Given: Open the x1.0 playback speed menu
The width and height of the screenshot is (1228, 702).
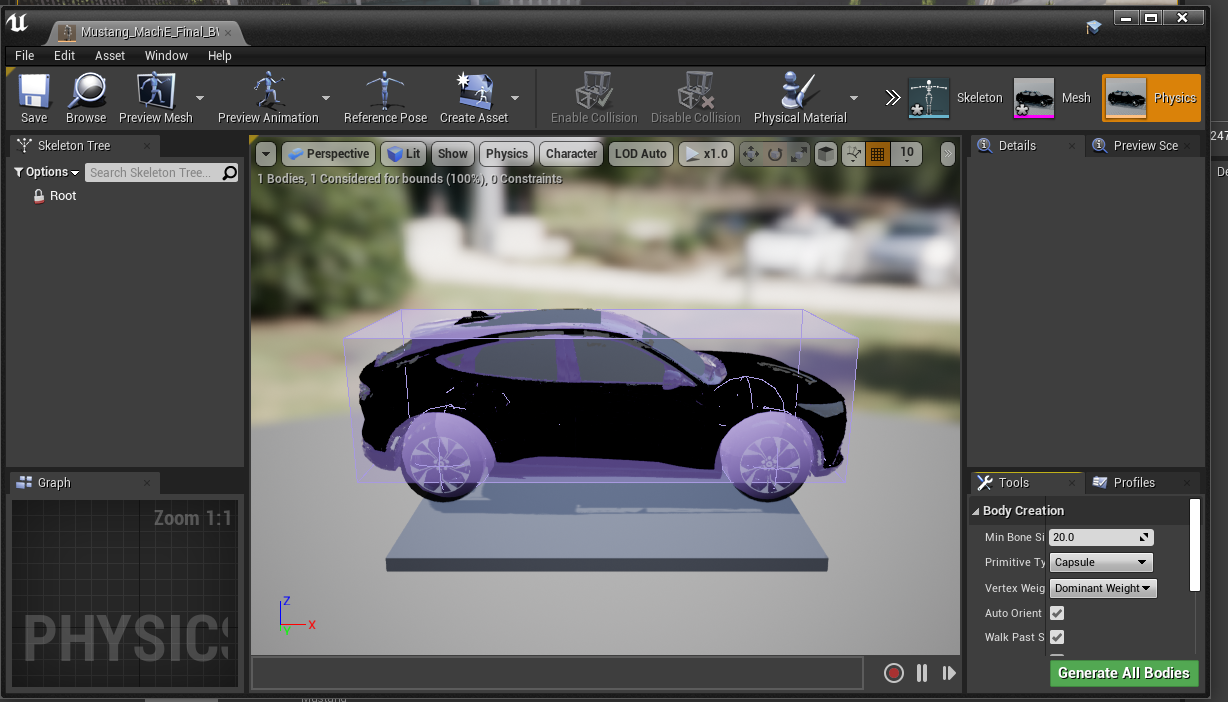Looking at the screenshot, I should tap(706, 154).
